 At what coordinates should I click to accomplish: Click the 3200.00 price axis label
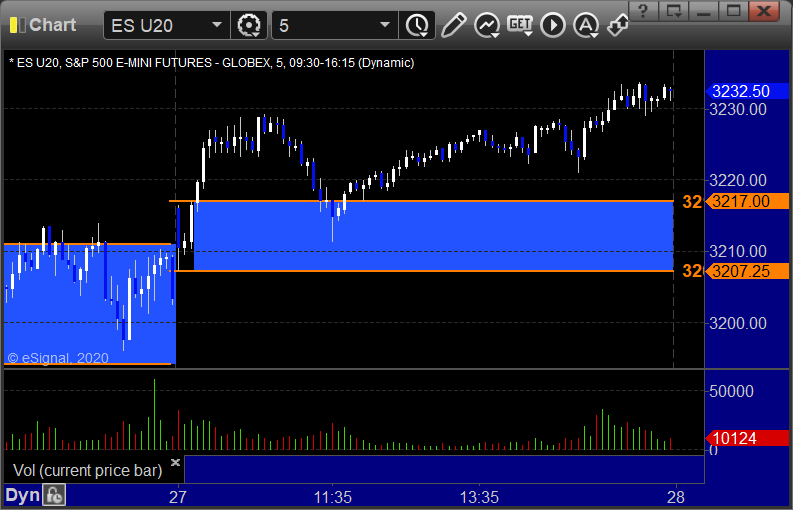coord(738,323)
